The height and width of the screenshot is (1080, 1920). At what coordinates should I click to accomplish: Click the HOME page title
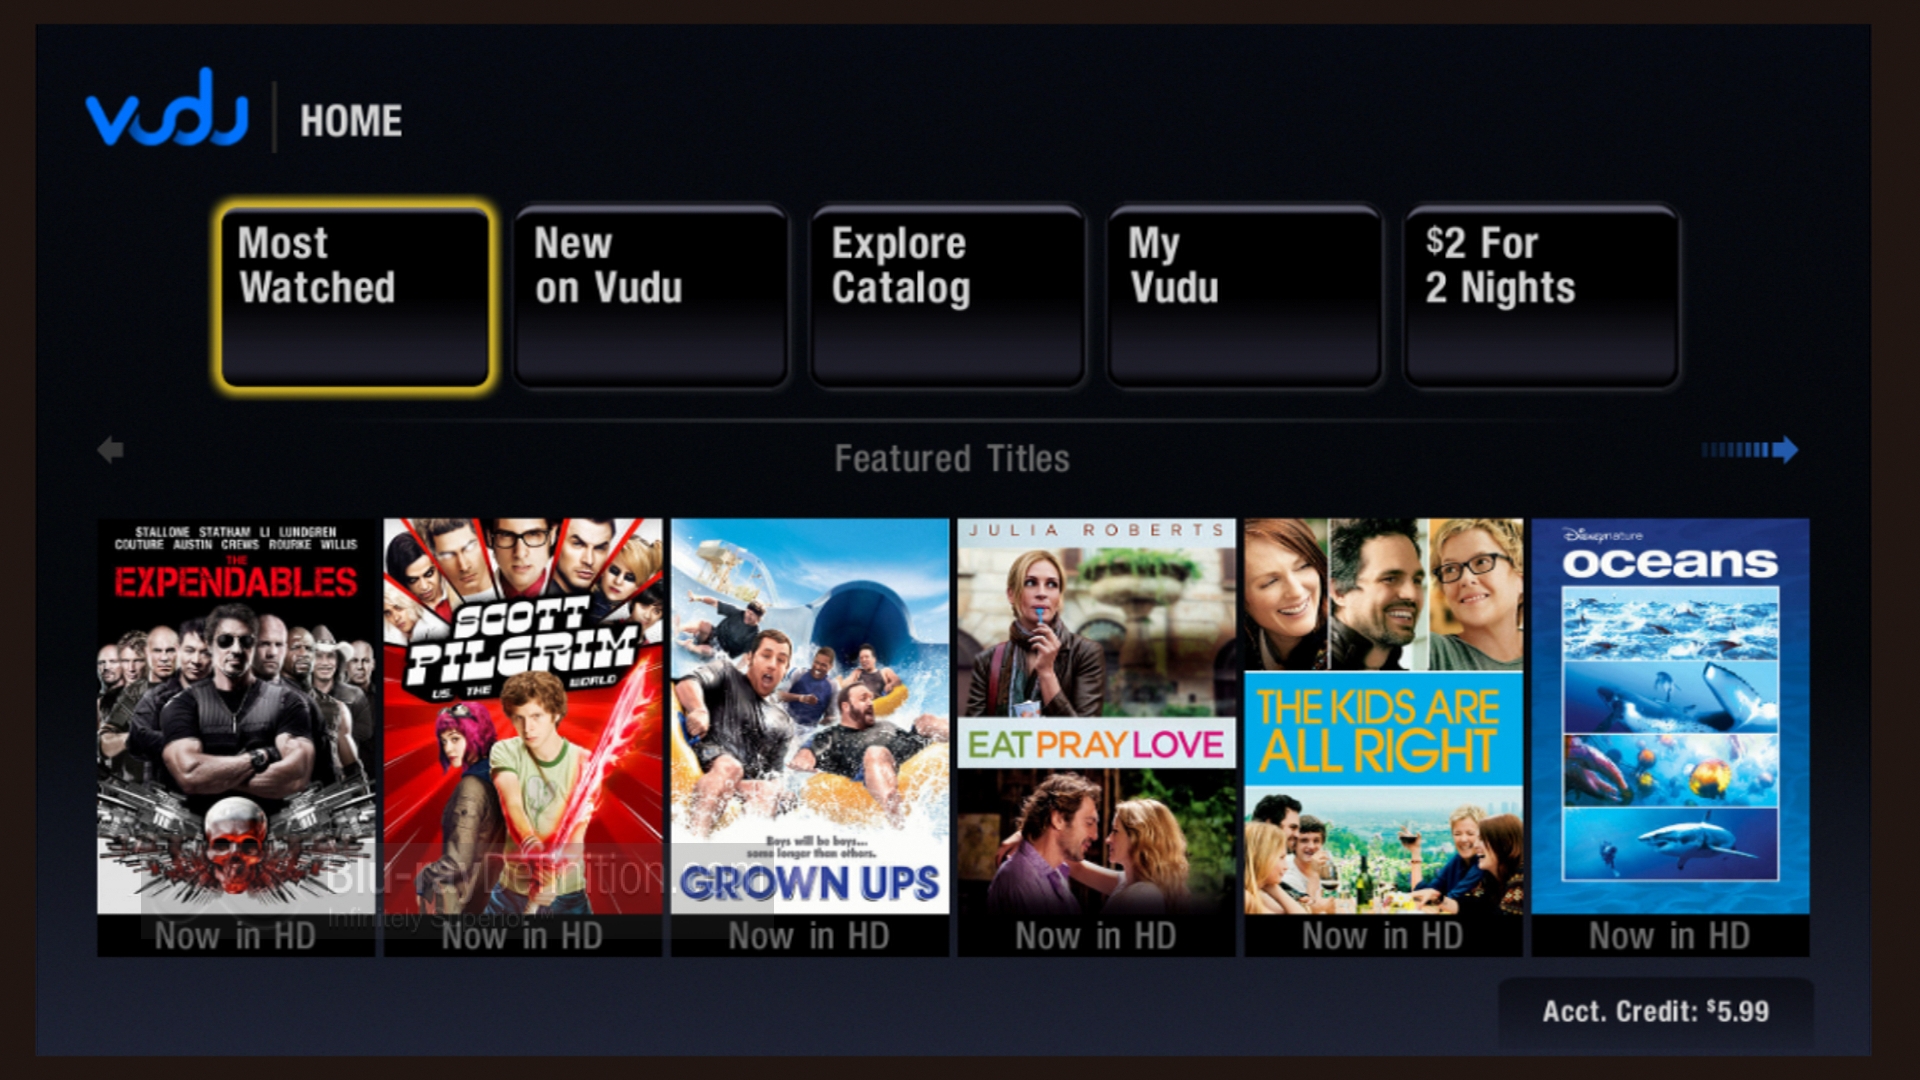351,122
